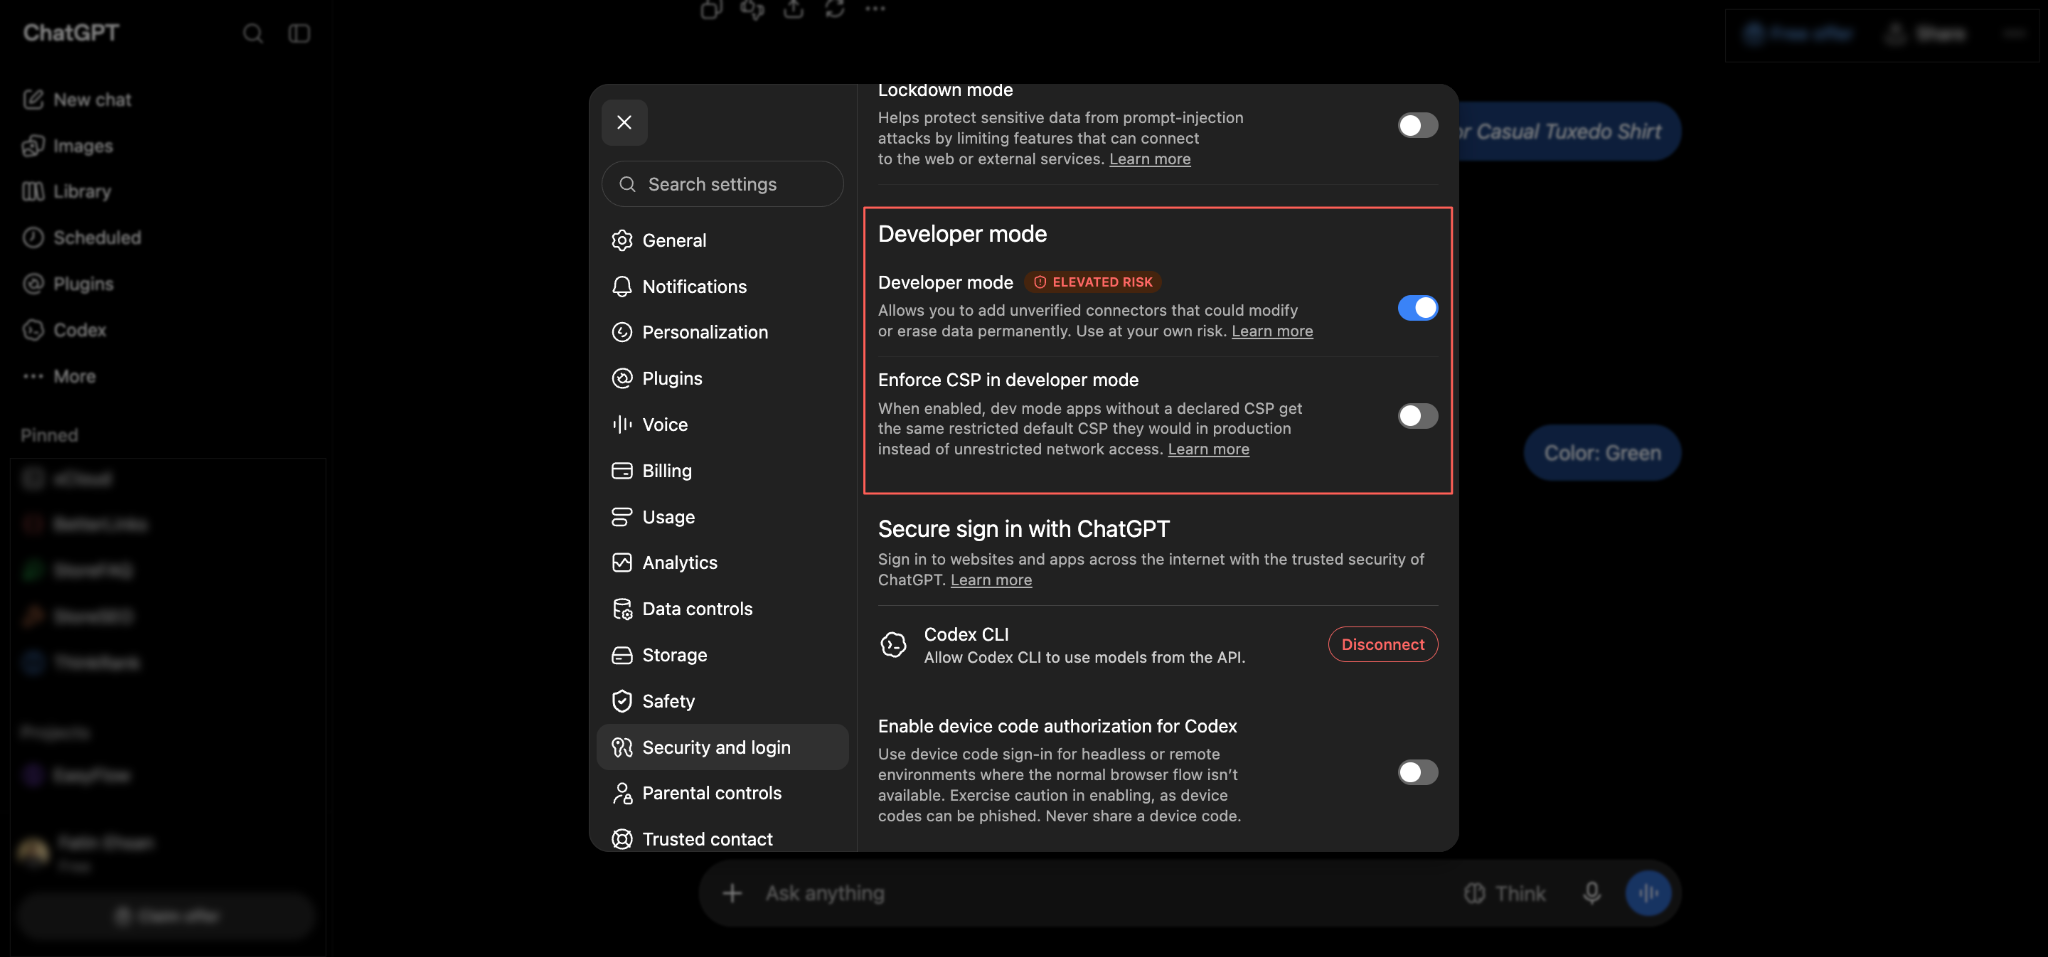Screen dimensions: 2048x957
Task: Open Codex in the left sidebar
Action: [x=65, y=330]
